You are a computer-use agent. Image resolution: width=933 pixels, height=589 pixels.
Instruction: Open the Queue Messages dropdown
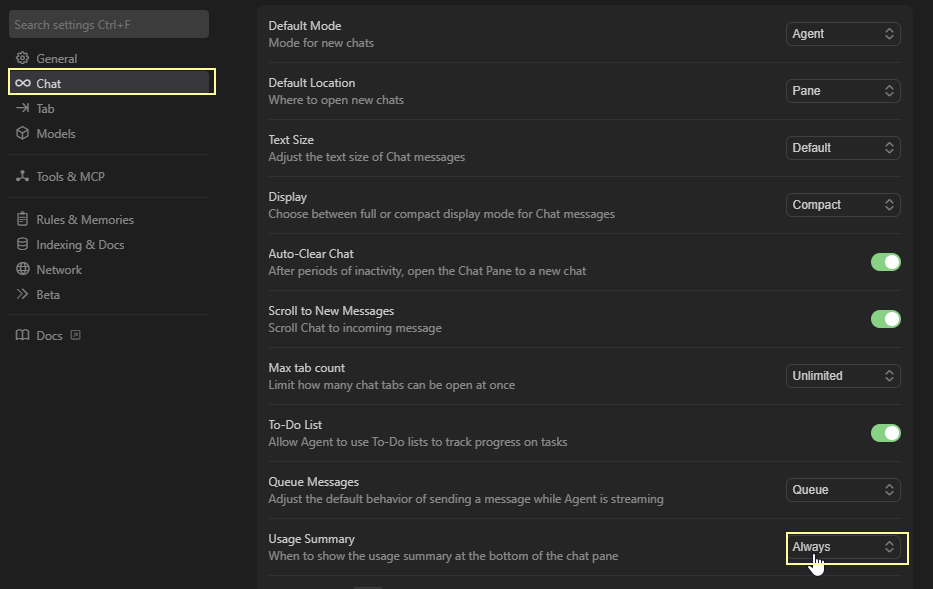tap(843, 490)
